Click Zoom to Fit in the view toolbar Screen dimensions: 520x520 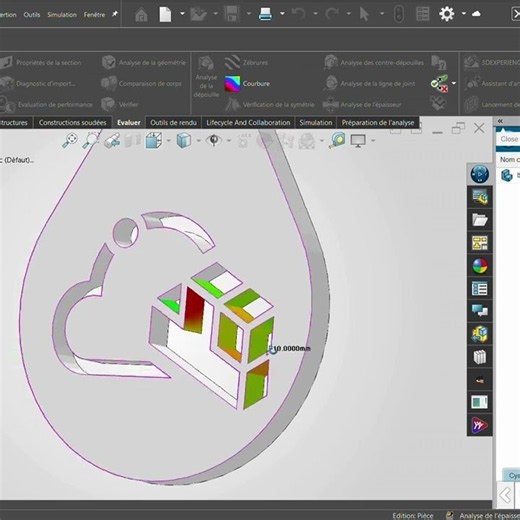tap(70, 140)
